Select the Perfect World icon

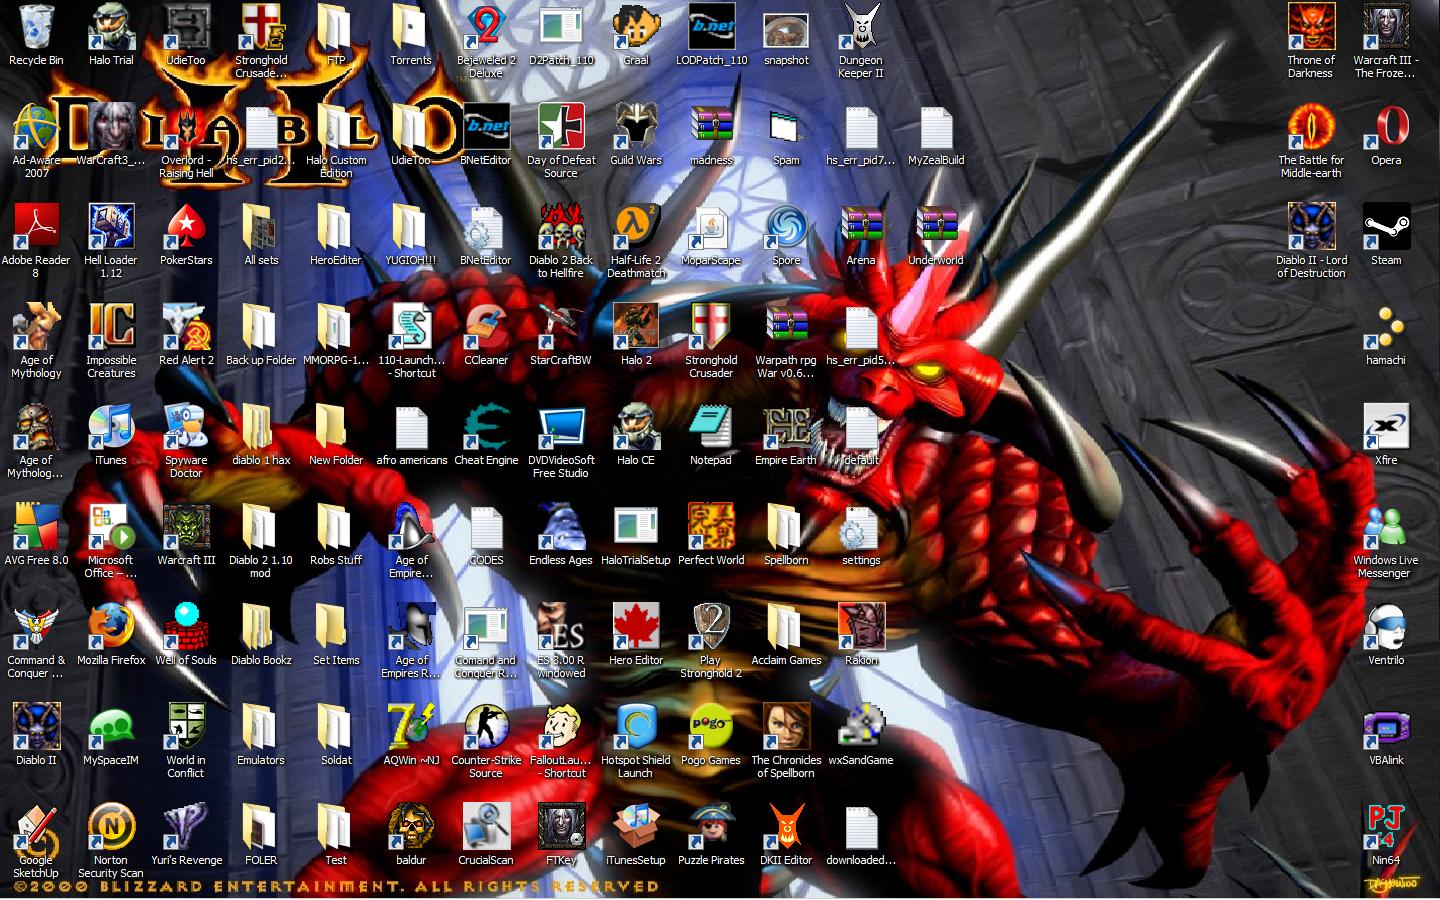(711, 527)
